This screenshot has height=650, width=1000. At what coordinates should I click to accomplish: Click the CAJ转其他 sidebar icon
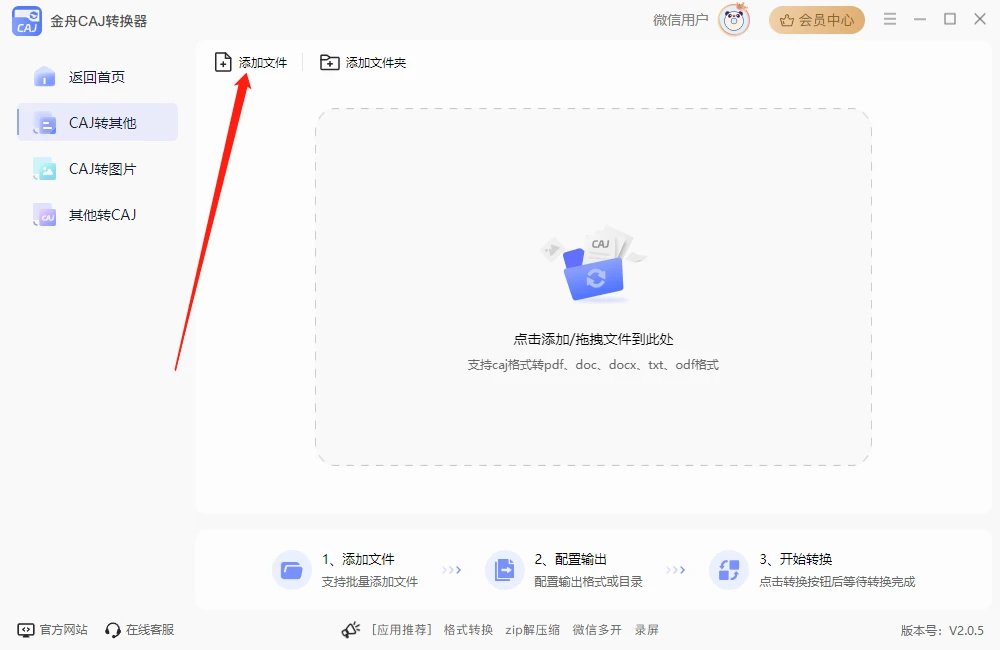click(x=45, y=122)
